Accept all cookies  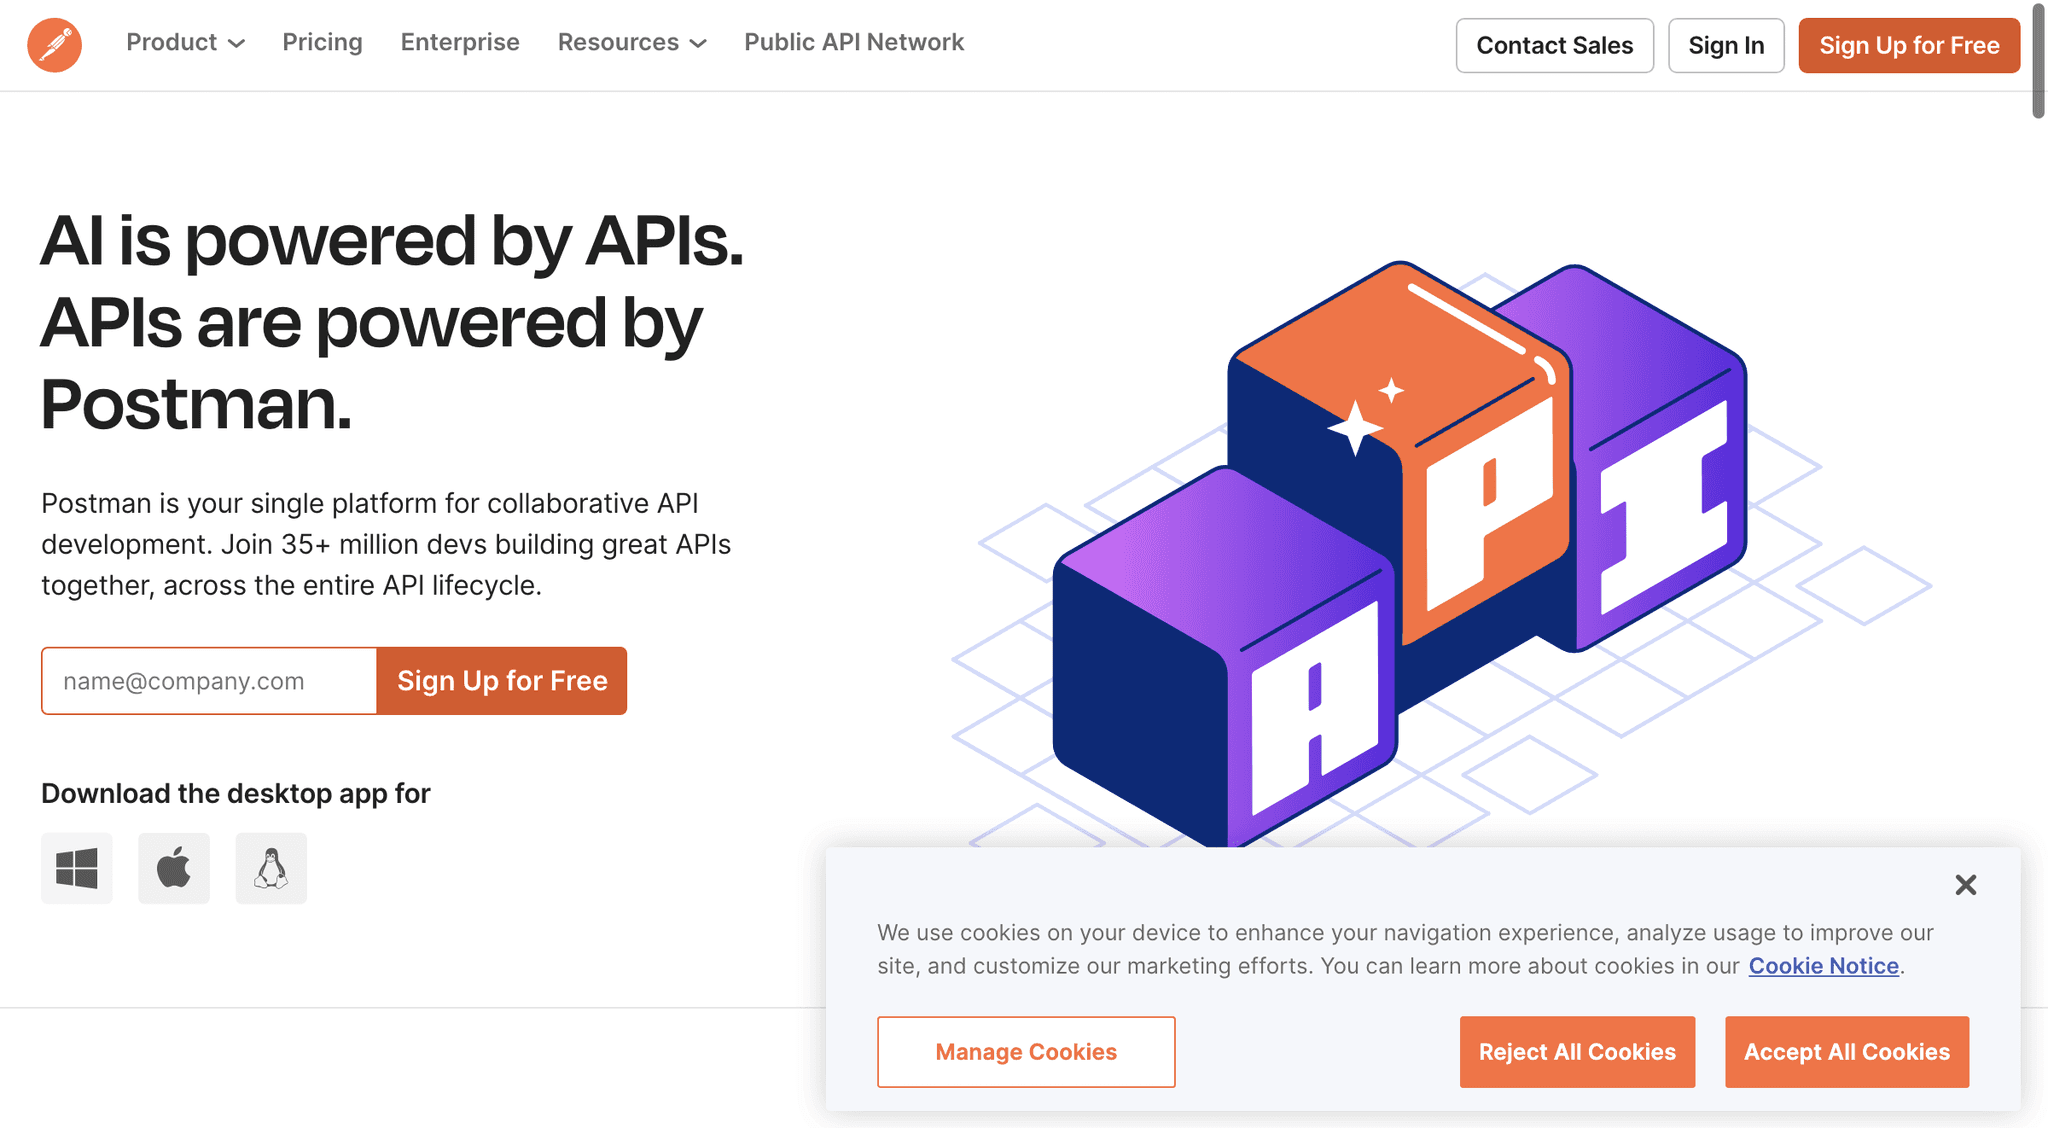(x=1846, y=1051)
